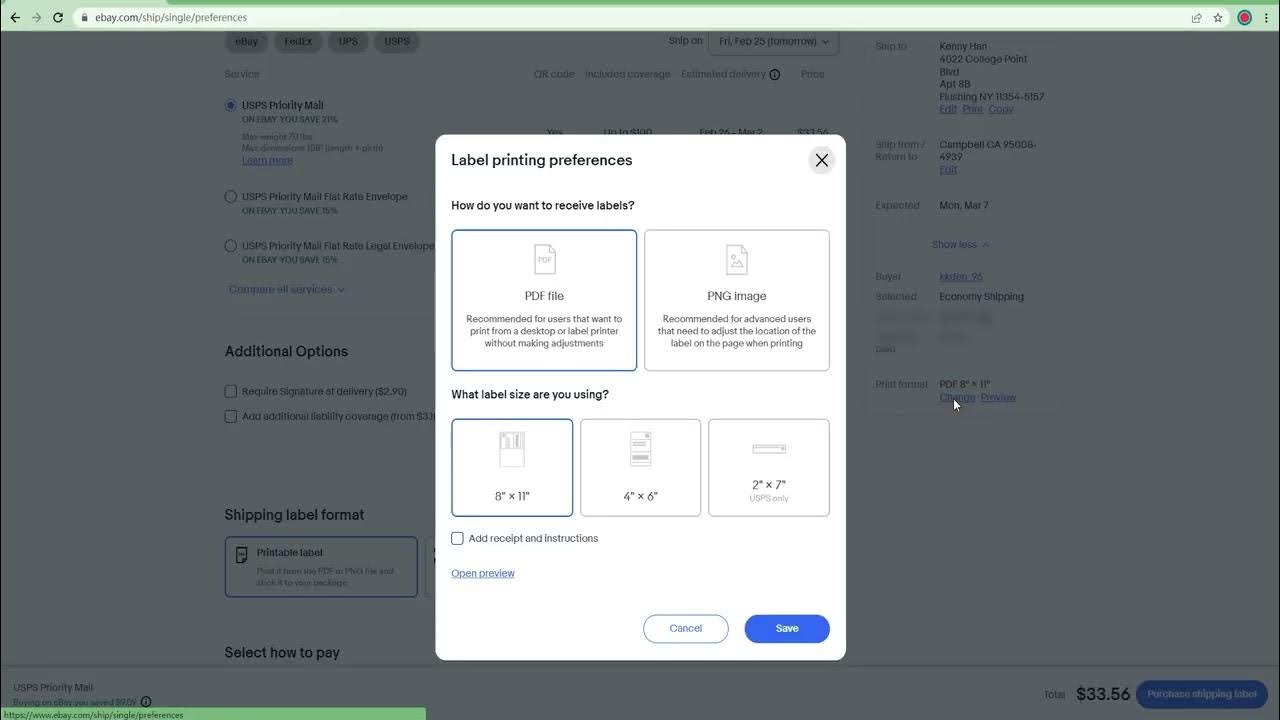Screen dimensions: 1280x720
Task: Select the Printable label format card
Action: (x=321, y=567)
